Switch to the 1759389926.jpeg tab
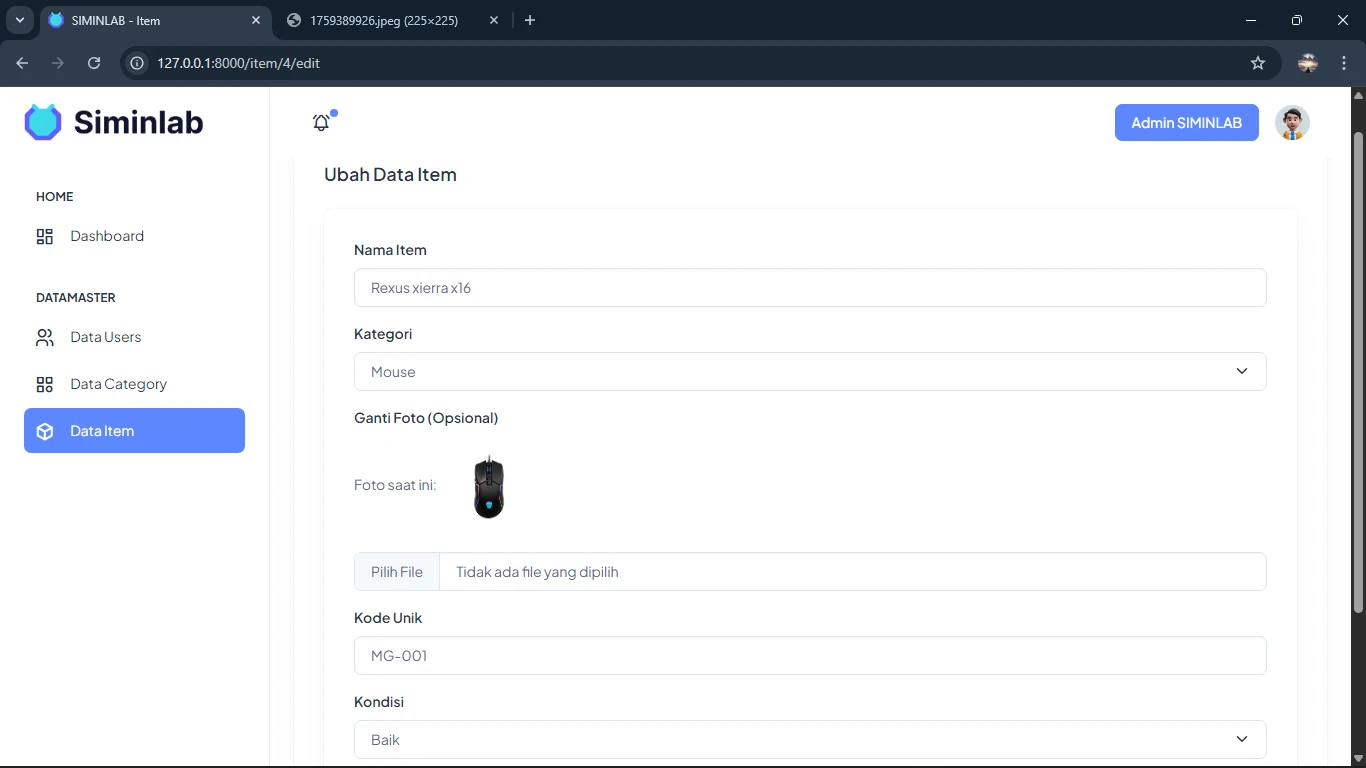 point(383,20)
